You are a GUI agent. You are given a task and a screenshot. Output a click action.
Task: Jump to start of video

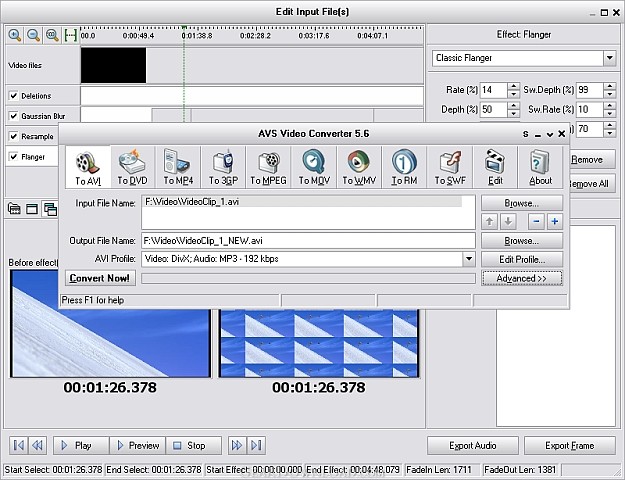[19, 445]
